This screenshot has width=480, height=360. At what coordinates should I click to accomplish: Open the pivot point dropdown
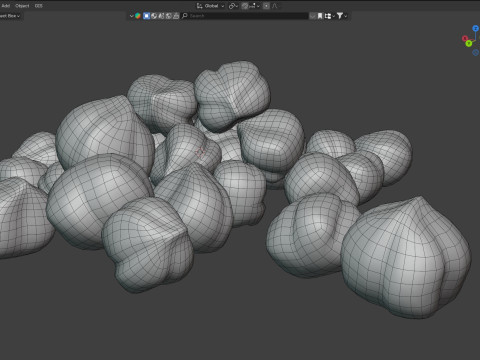pyautogui.click(x=233, y=6)
